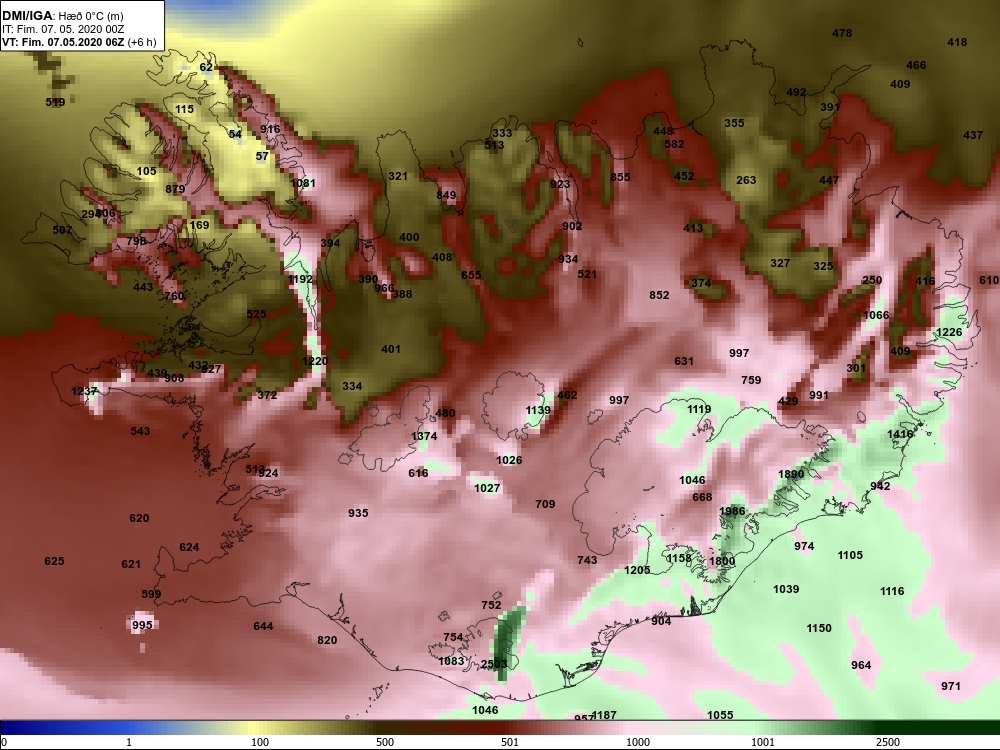Click the 478 value in the northeast sea

[x=842, y=33]
